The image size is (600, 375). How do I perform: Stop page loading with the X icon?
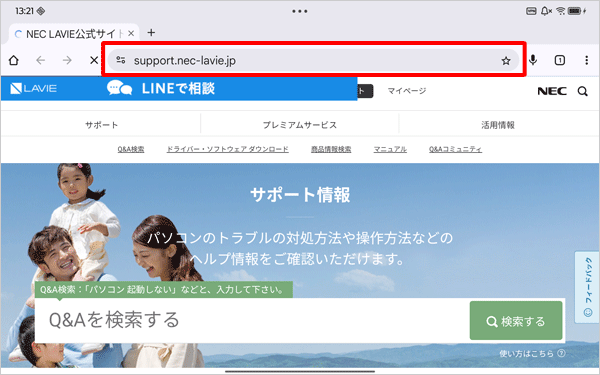point(94,60)
